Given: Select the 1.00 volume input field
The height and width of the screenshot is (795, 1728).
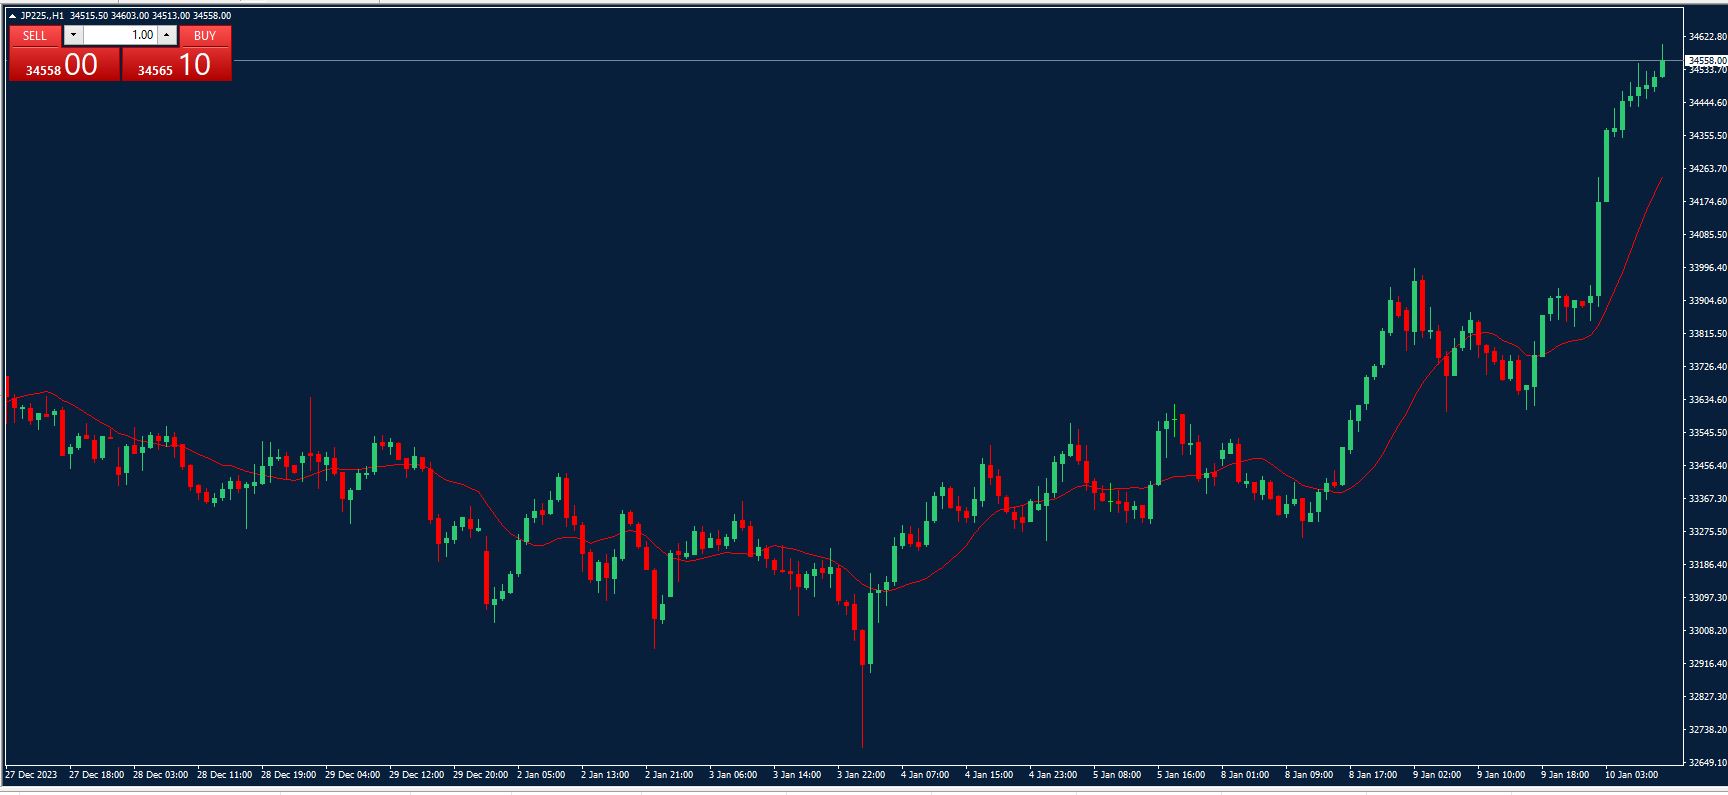Looking at the screenshot, I should pos(120,35).
